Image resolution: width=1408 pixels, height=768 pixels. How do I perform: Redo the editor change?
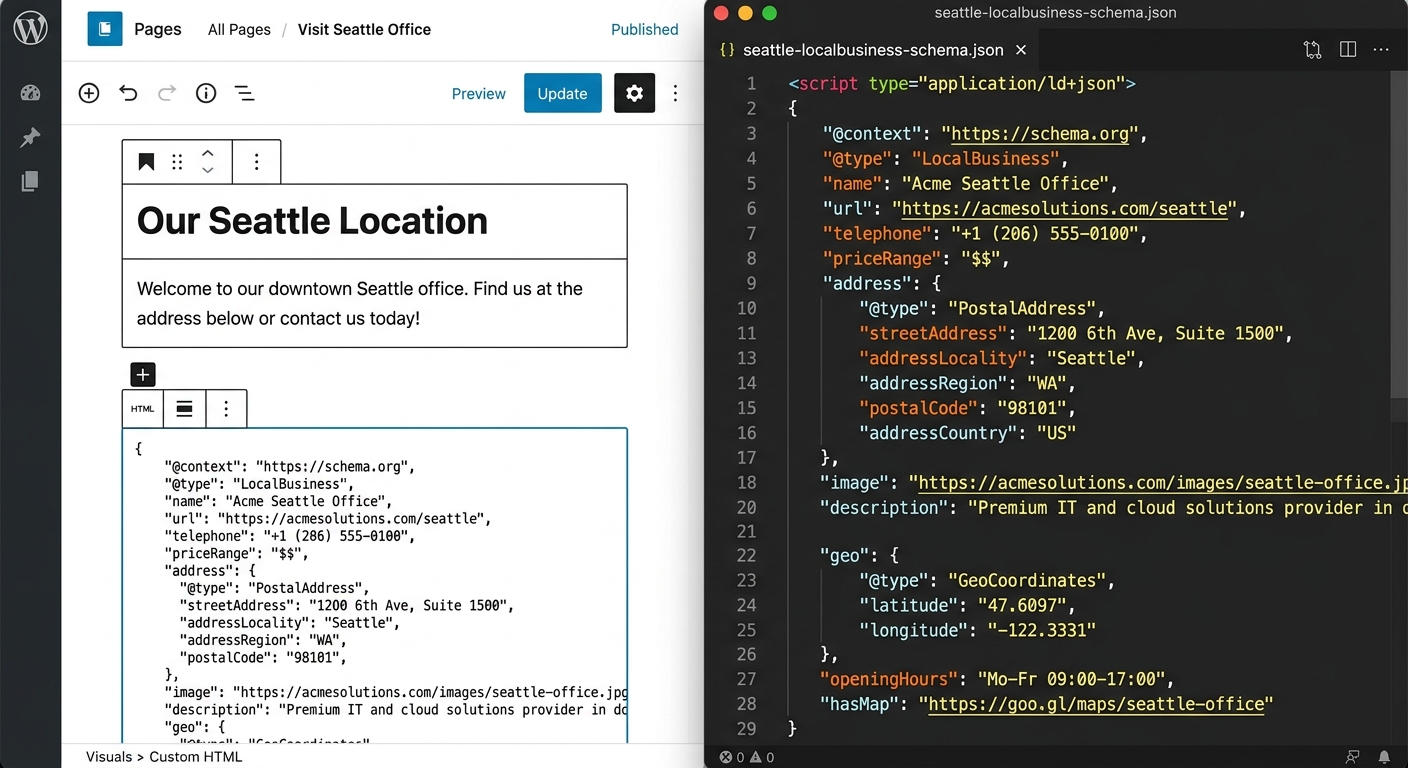click(x=167, y=93)
